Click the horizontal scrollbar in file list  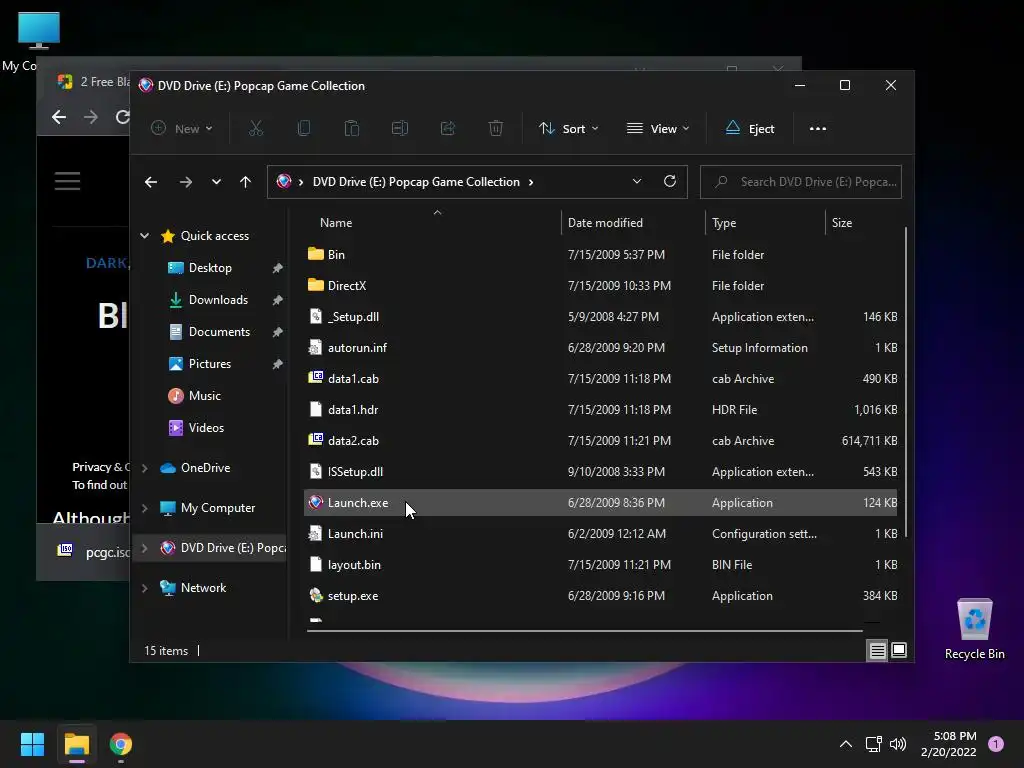coord(584,631)
